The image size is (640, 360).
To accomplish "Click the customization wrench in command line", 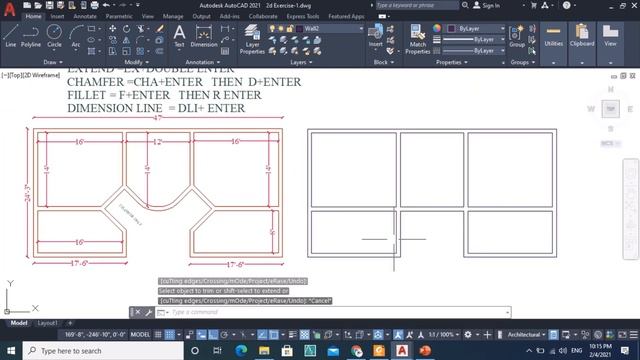I will [148, 312].
